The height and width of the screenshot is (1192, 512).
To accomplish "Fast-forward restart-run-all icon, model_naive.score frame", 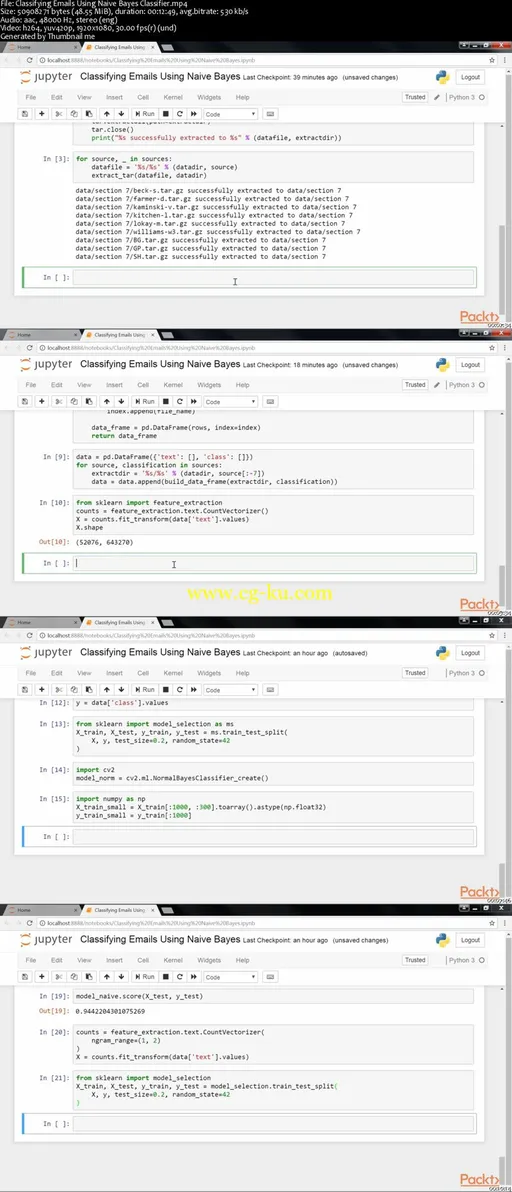I will [x=194, y=976].
